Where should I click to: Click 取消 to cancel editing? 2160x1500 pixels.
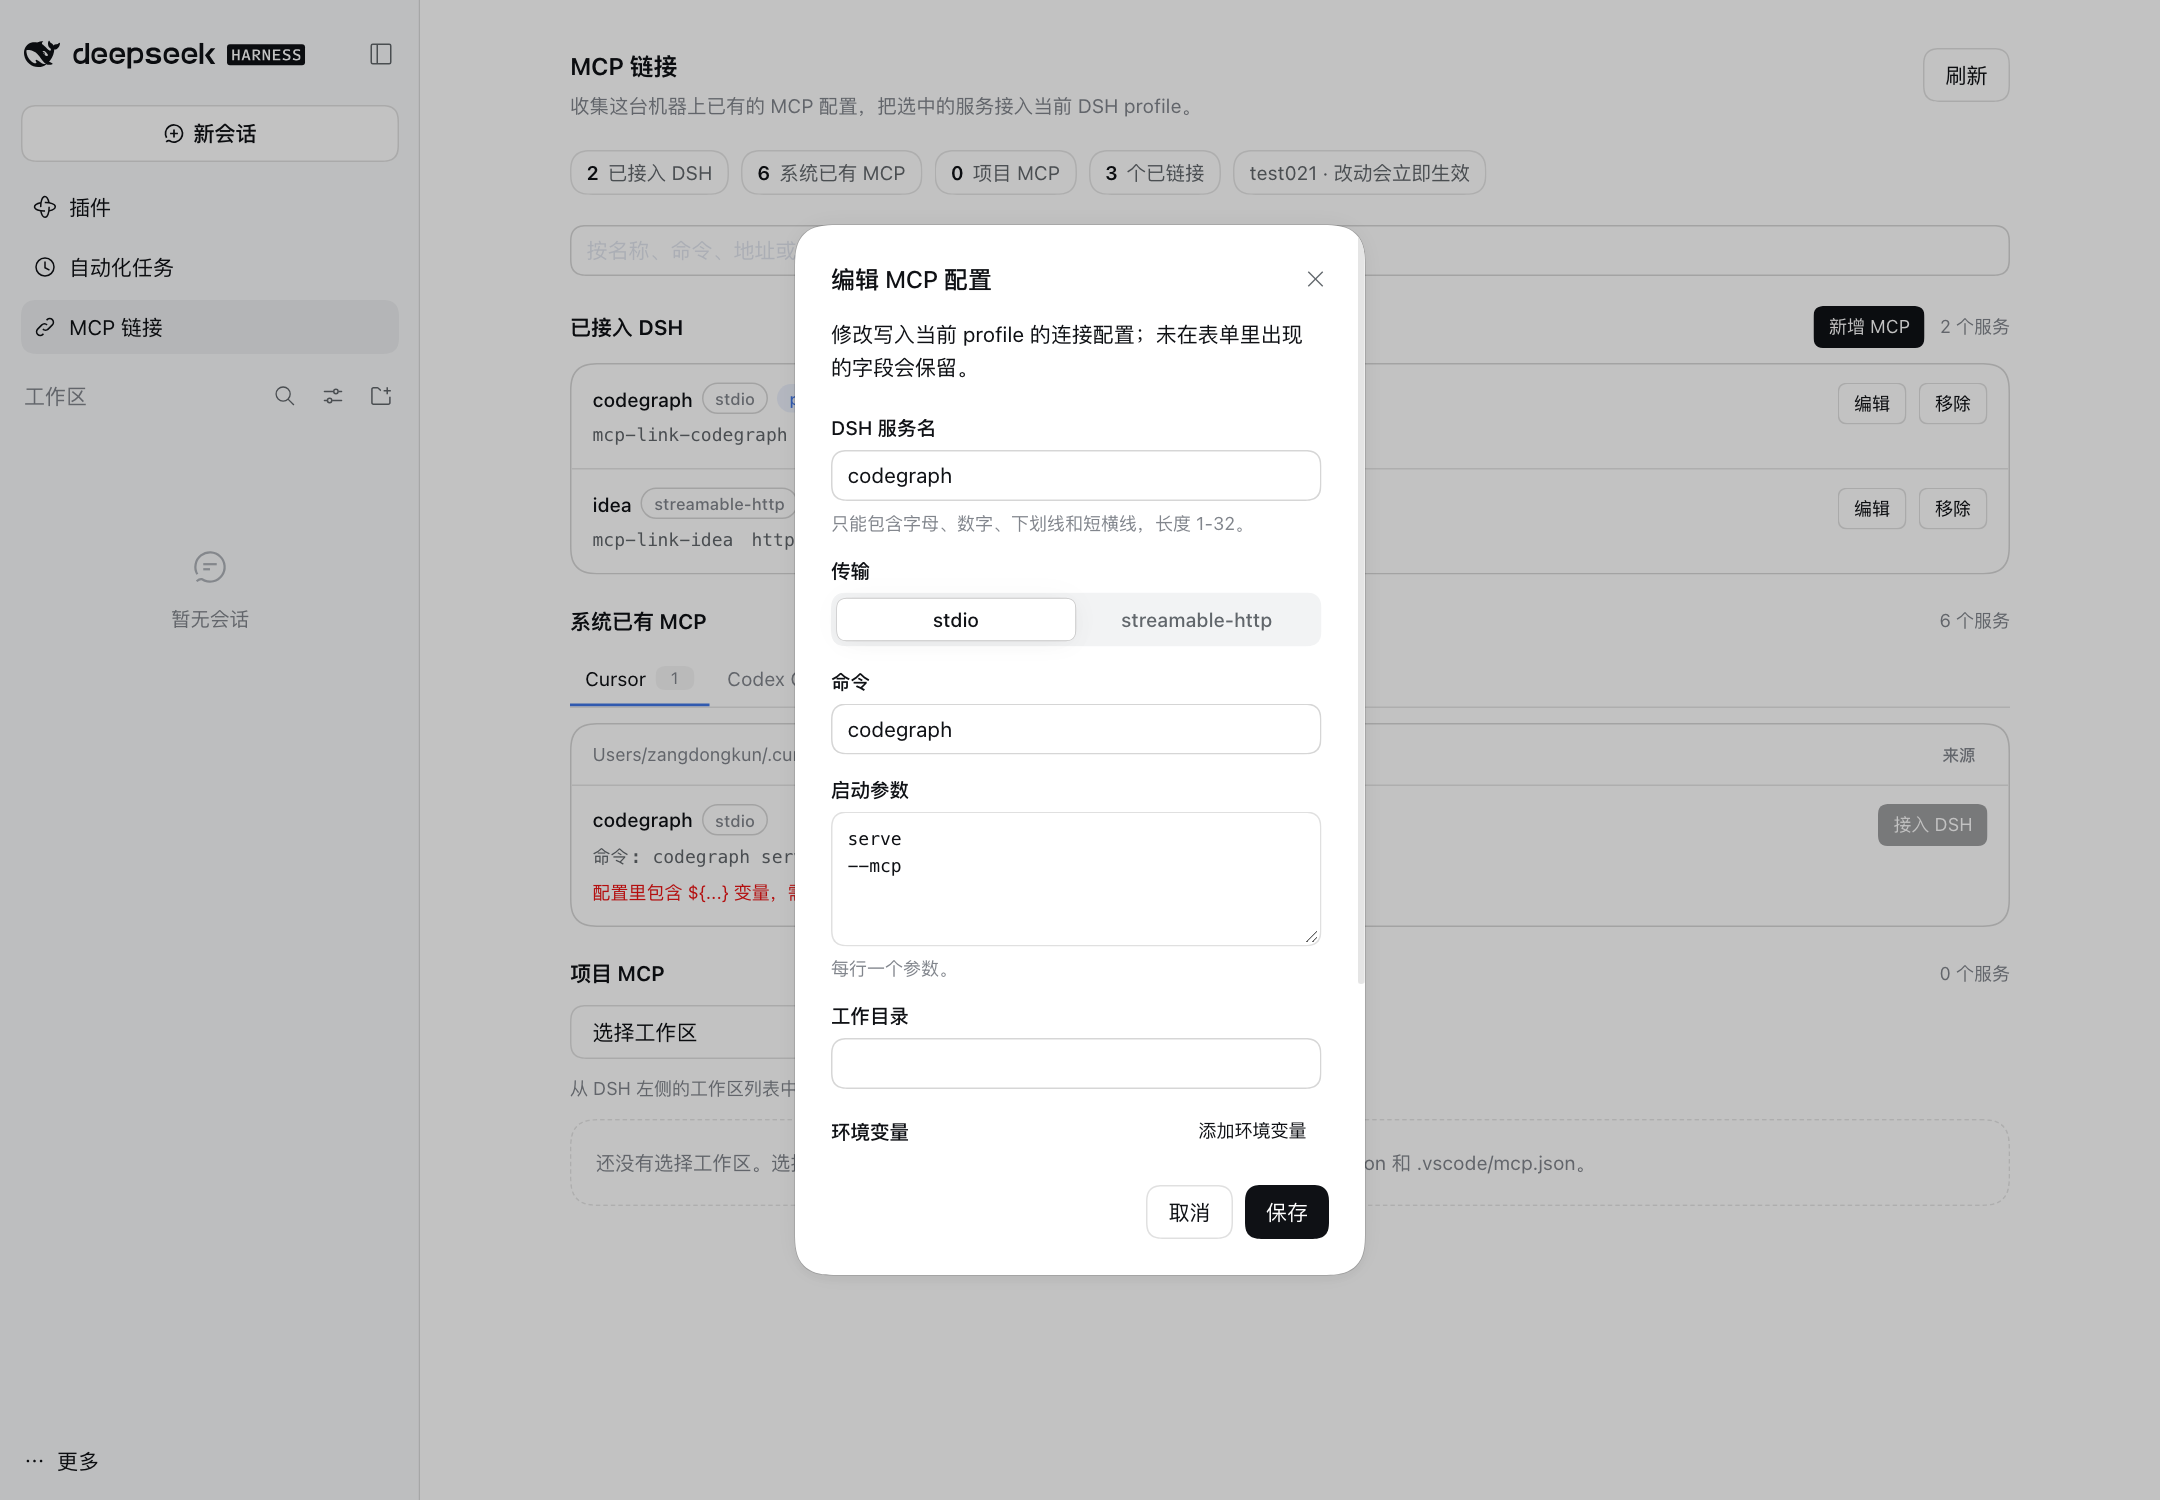[1189, 1212]
